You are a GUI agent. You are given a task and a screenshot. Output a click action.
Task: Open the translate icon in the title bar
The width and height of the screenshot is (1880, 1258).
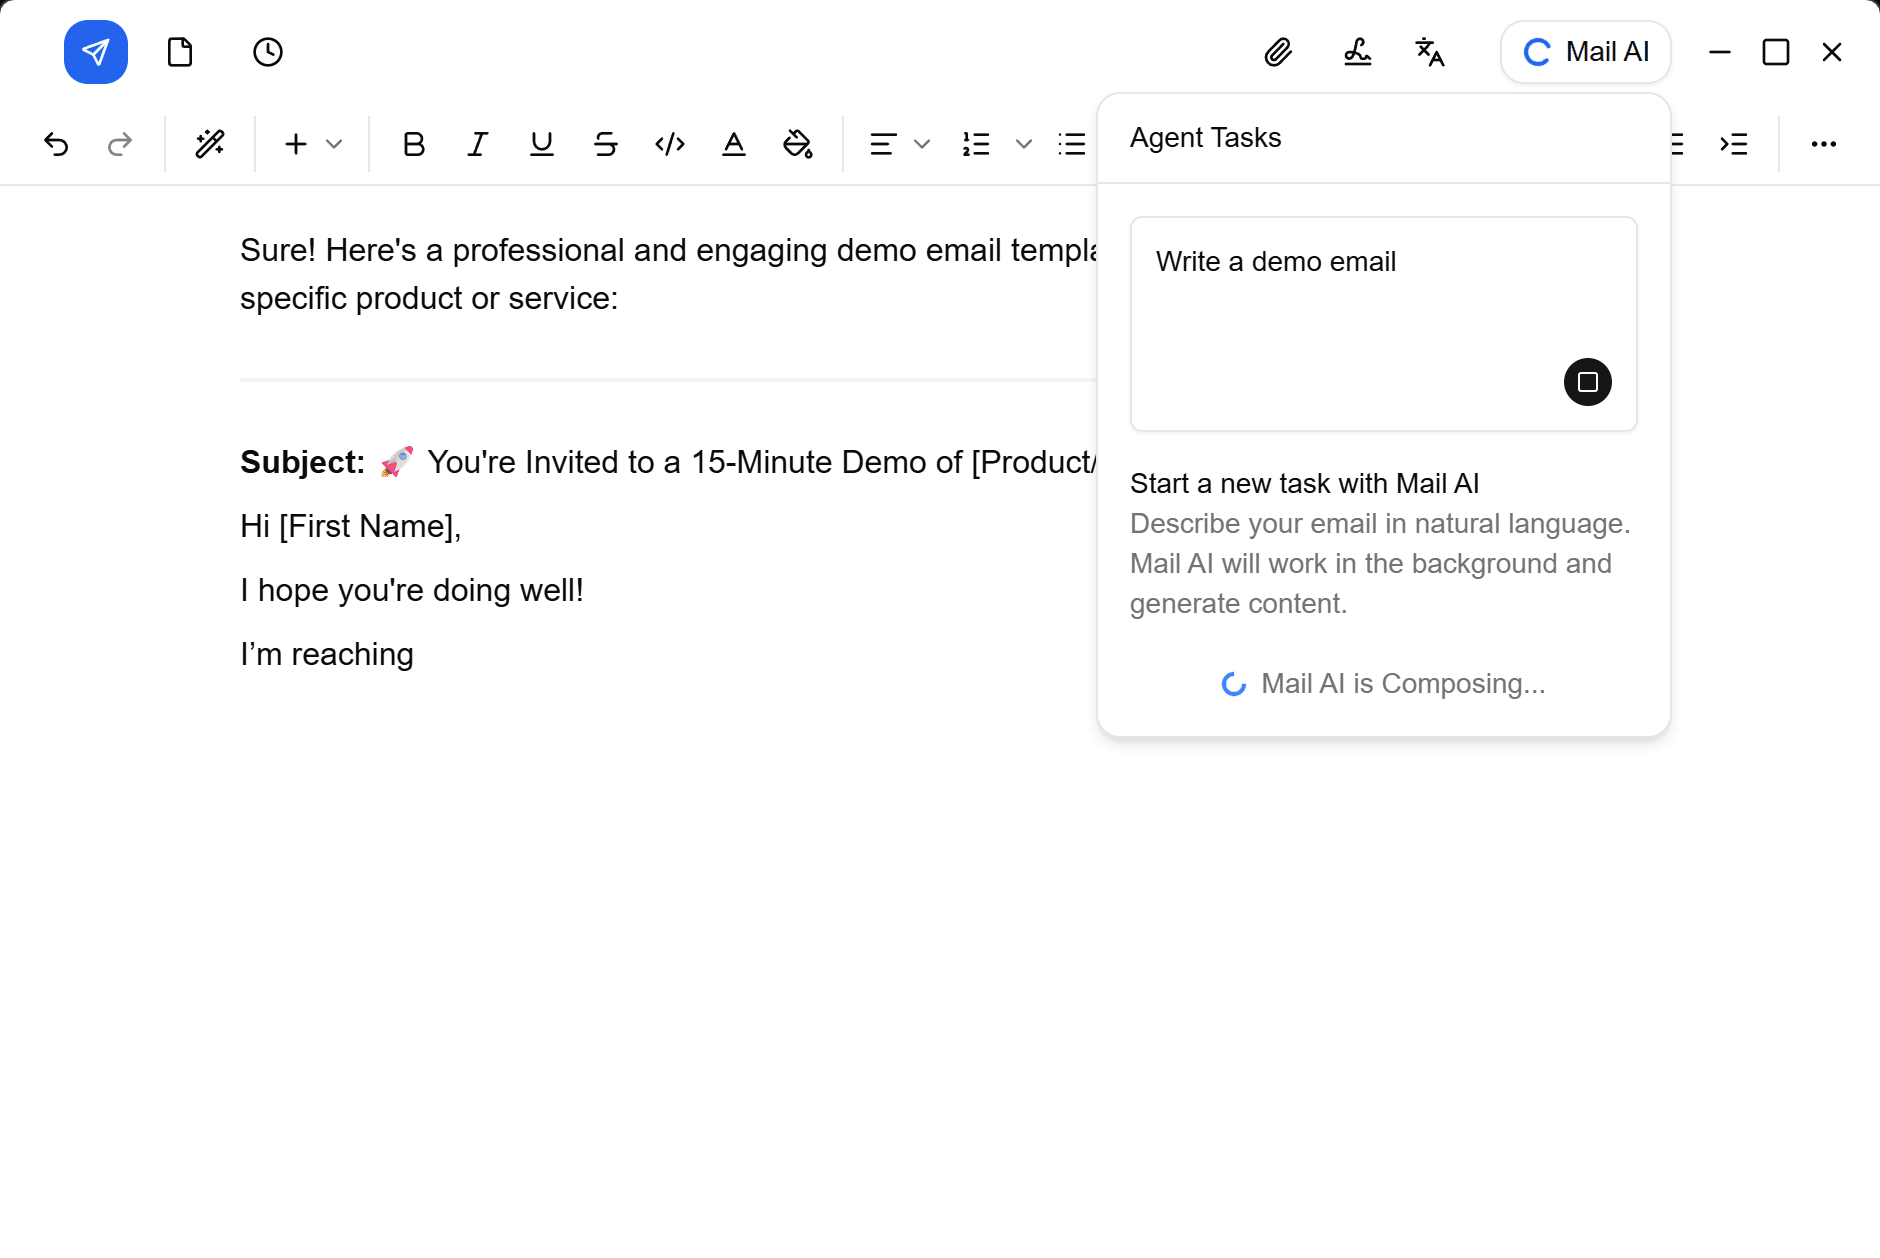click(x=1429, y=52)
